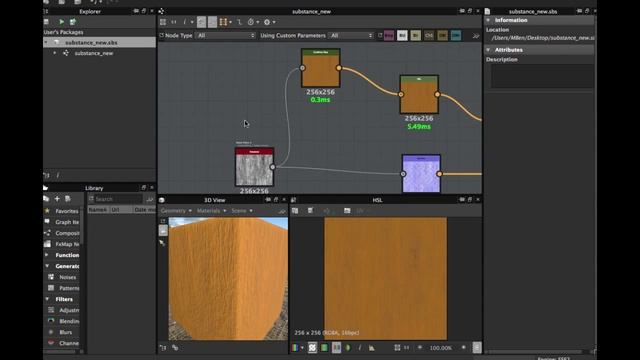Collapse the Information section
Viewport: 640px width, 360px height.
[x=488, y=20]
